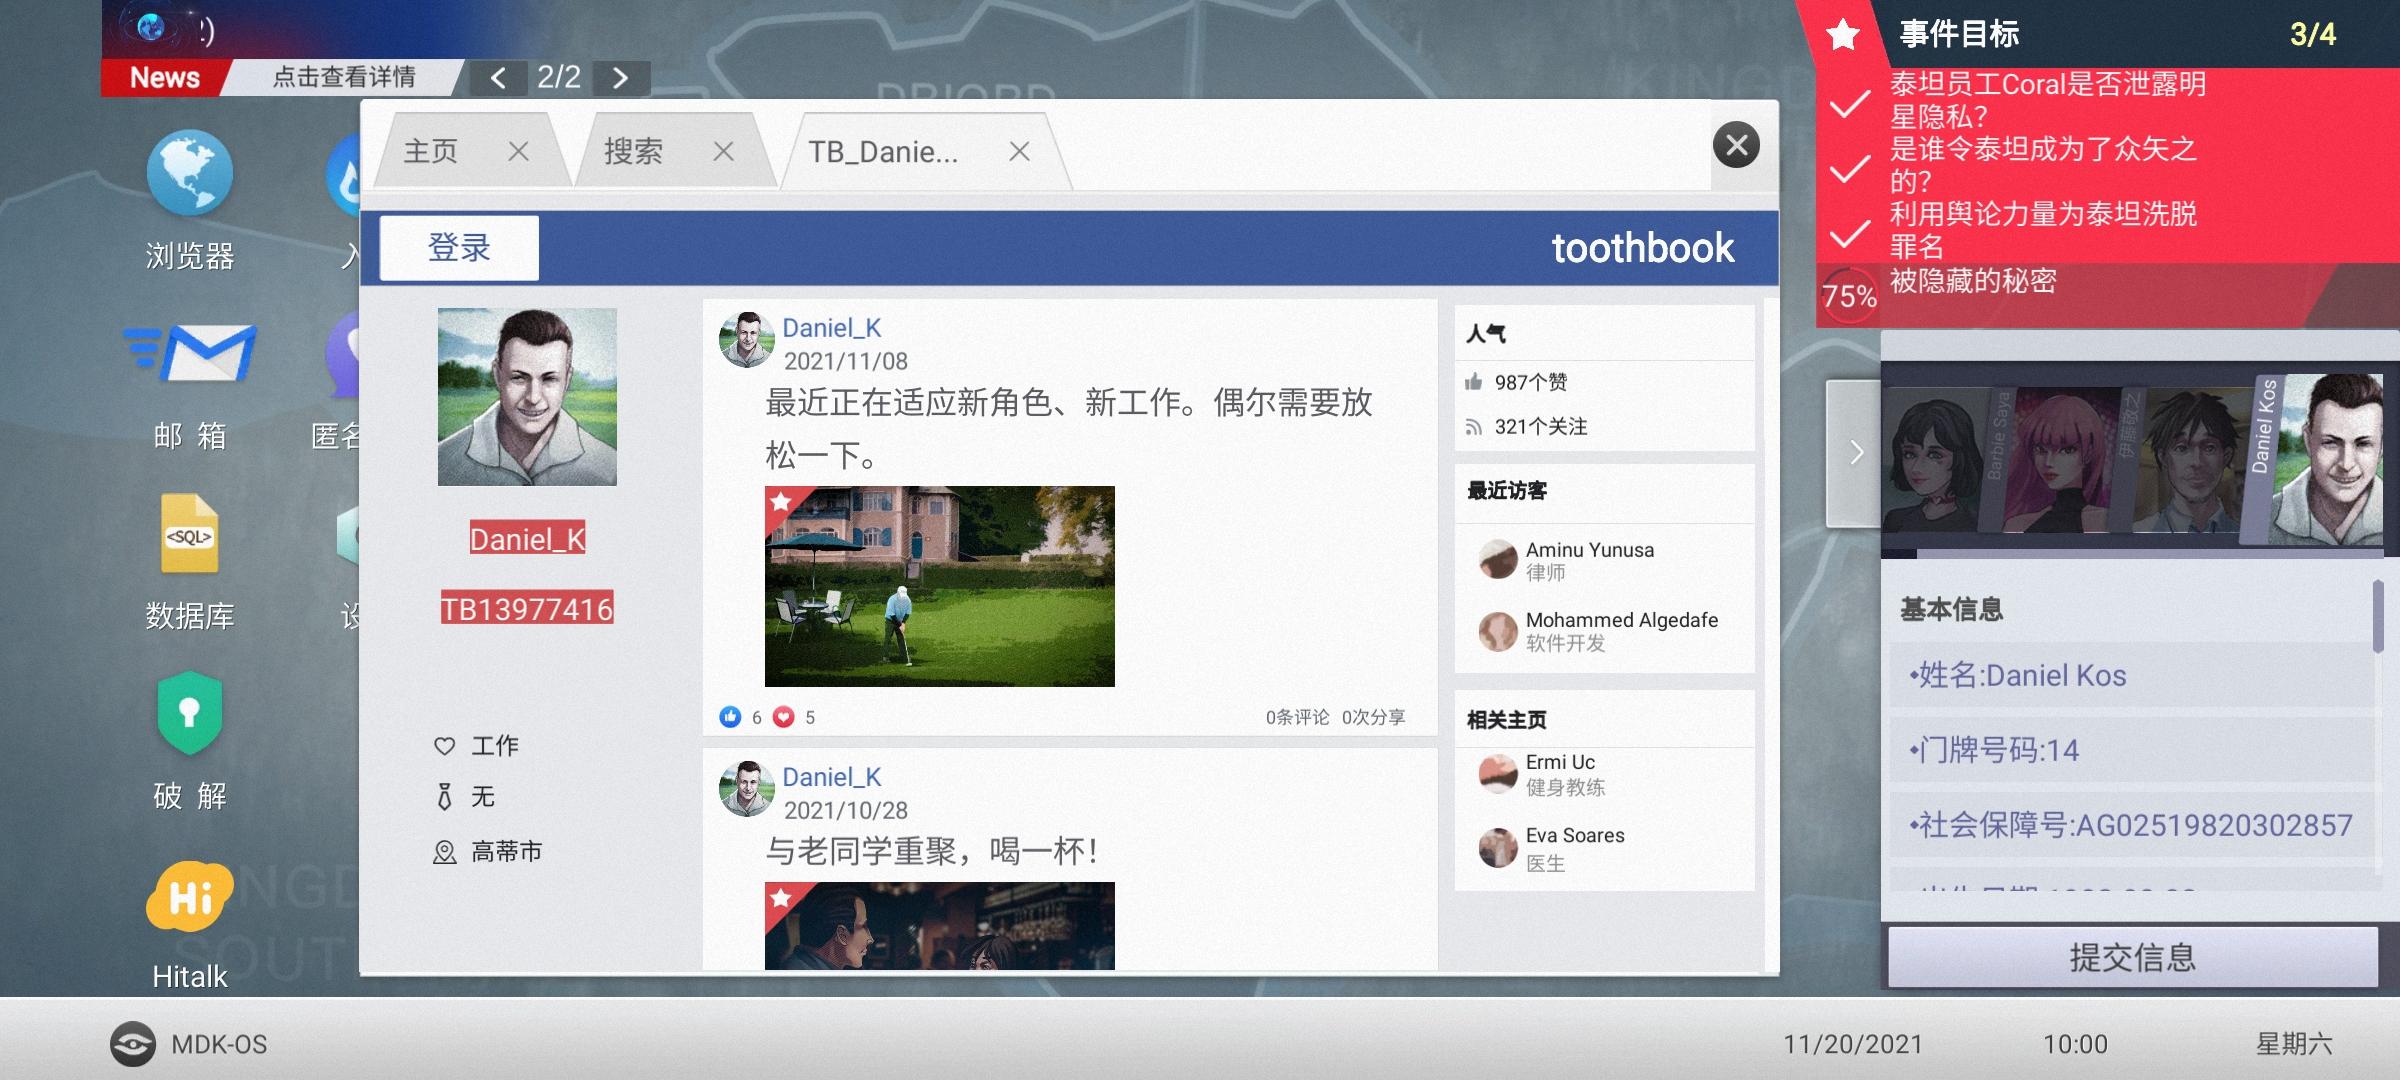Click the 75% progress circle
2400x1080 pixels.
1849,296
